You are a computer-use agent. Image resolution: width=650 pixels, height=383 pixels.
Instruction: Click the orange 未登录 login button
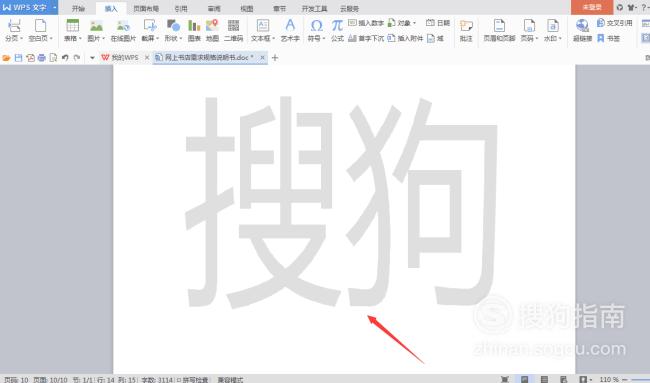592,7
